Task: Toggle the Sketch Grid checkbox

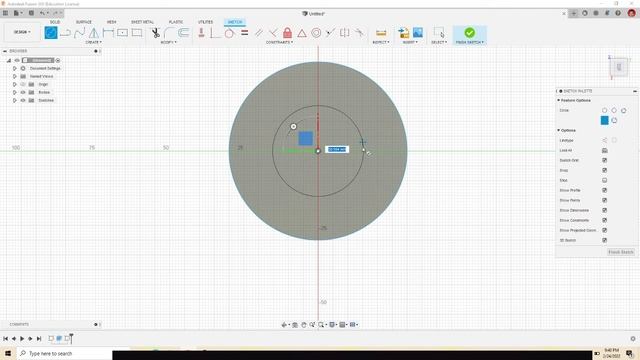Action: [604, 160]
